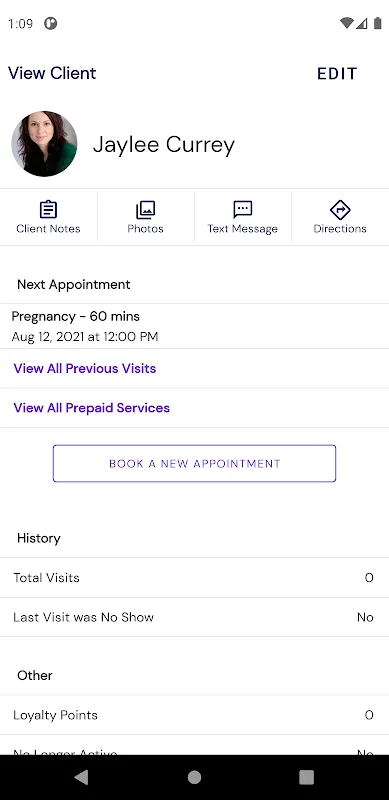Click Book a New Appointment button
389x800 pixels.
194,463
